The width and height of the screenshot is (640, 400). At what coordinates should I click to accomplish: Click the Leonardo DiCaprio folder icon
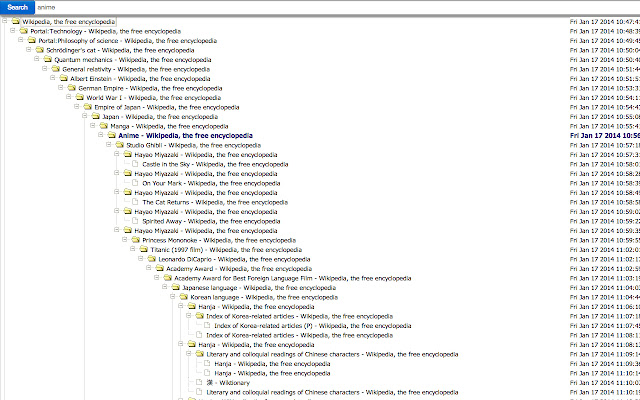point(152,259)
